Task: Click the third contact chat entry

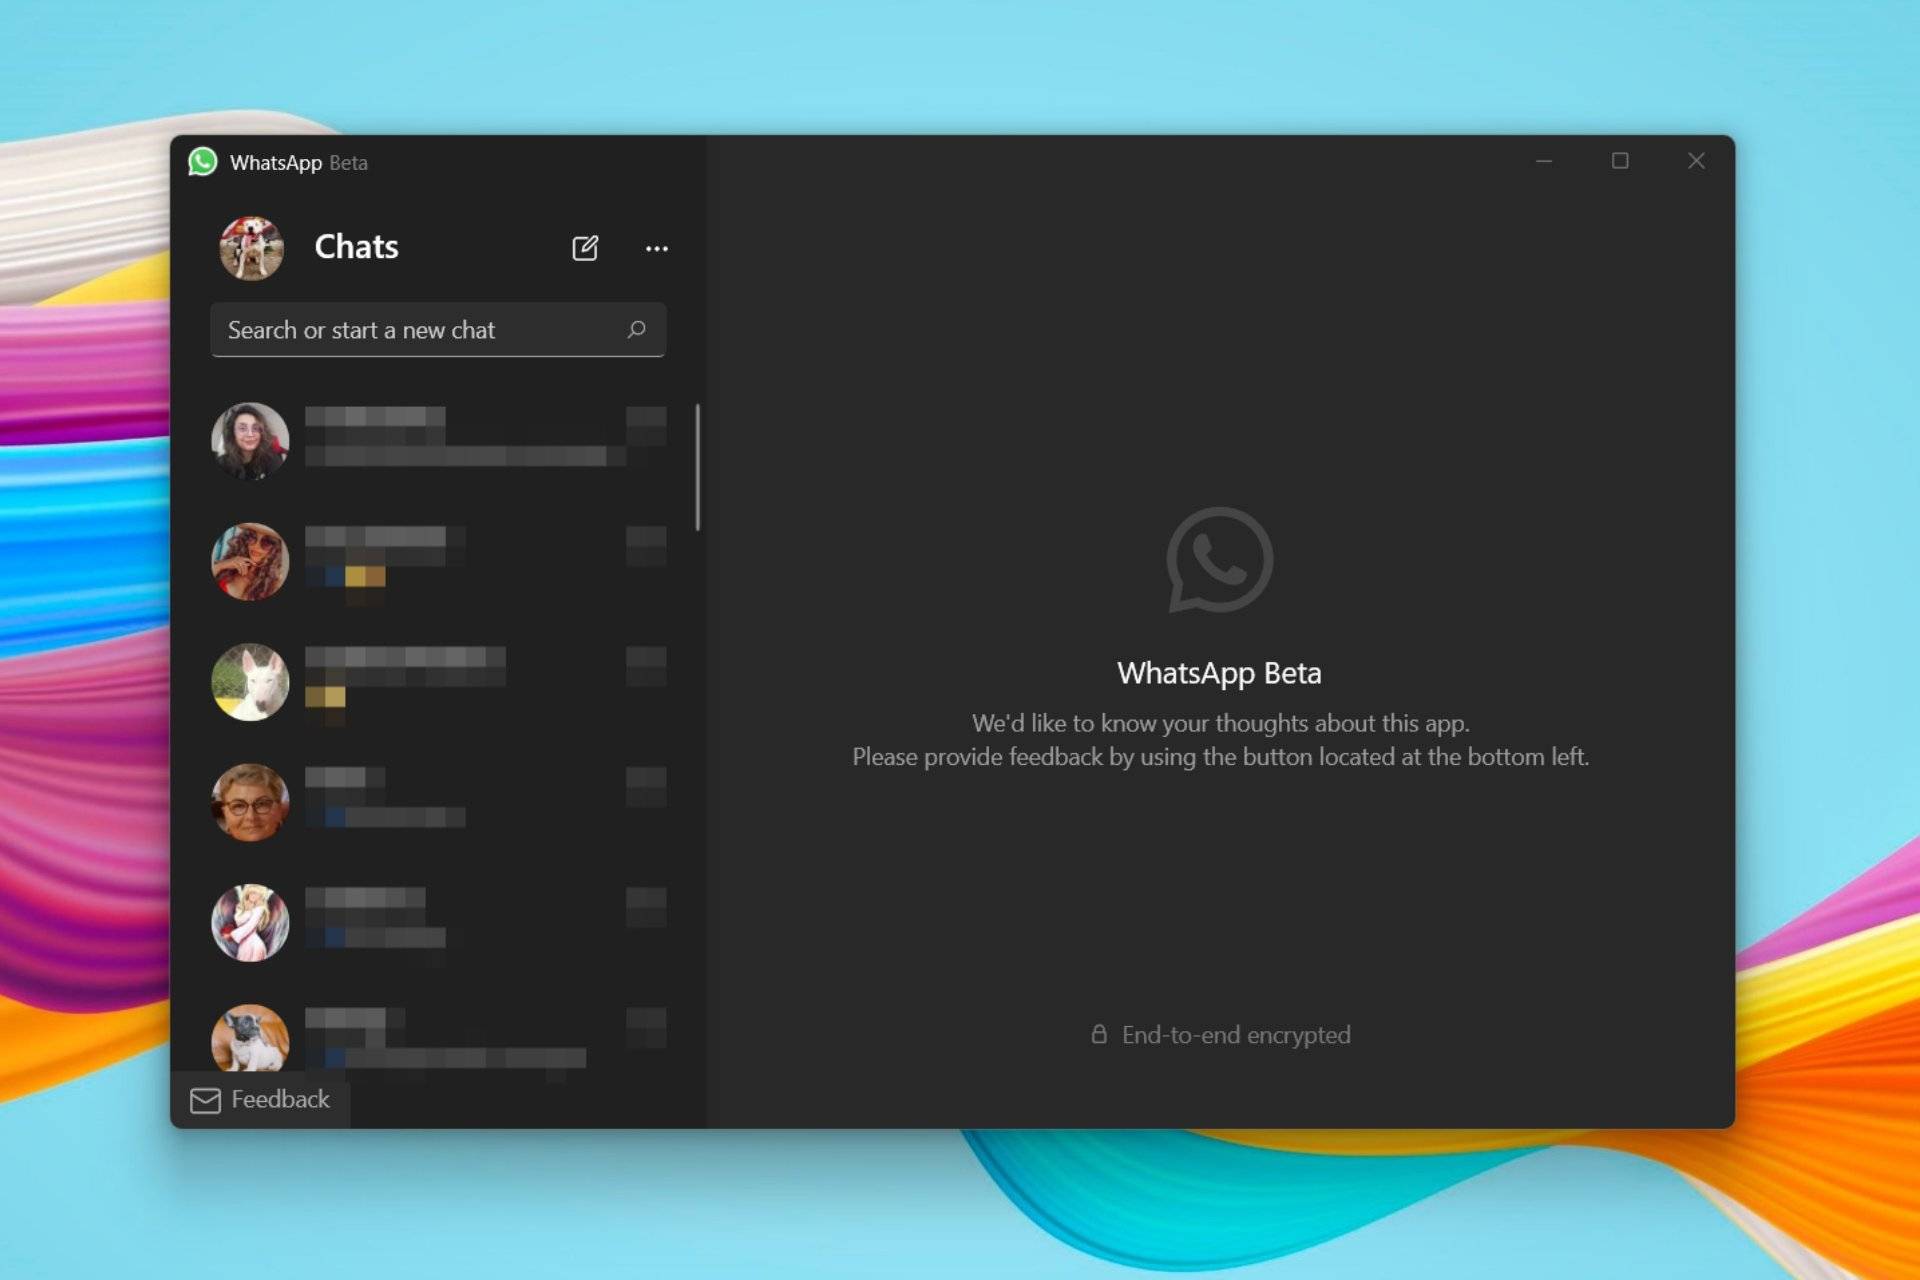Action: [x=436, y=679]
